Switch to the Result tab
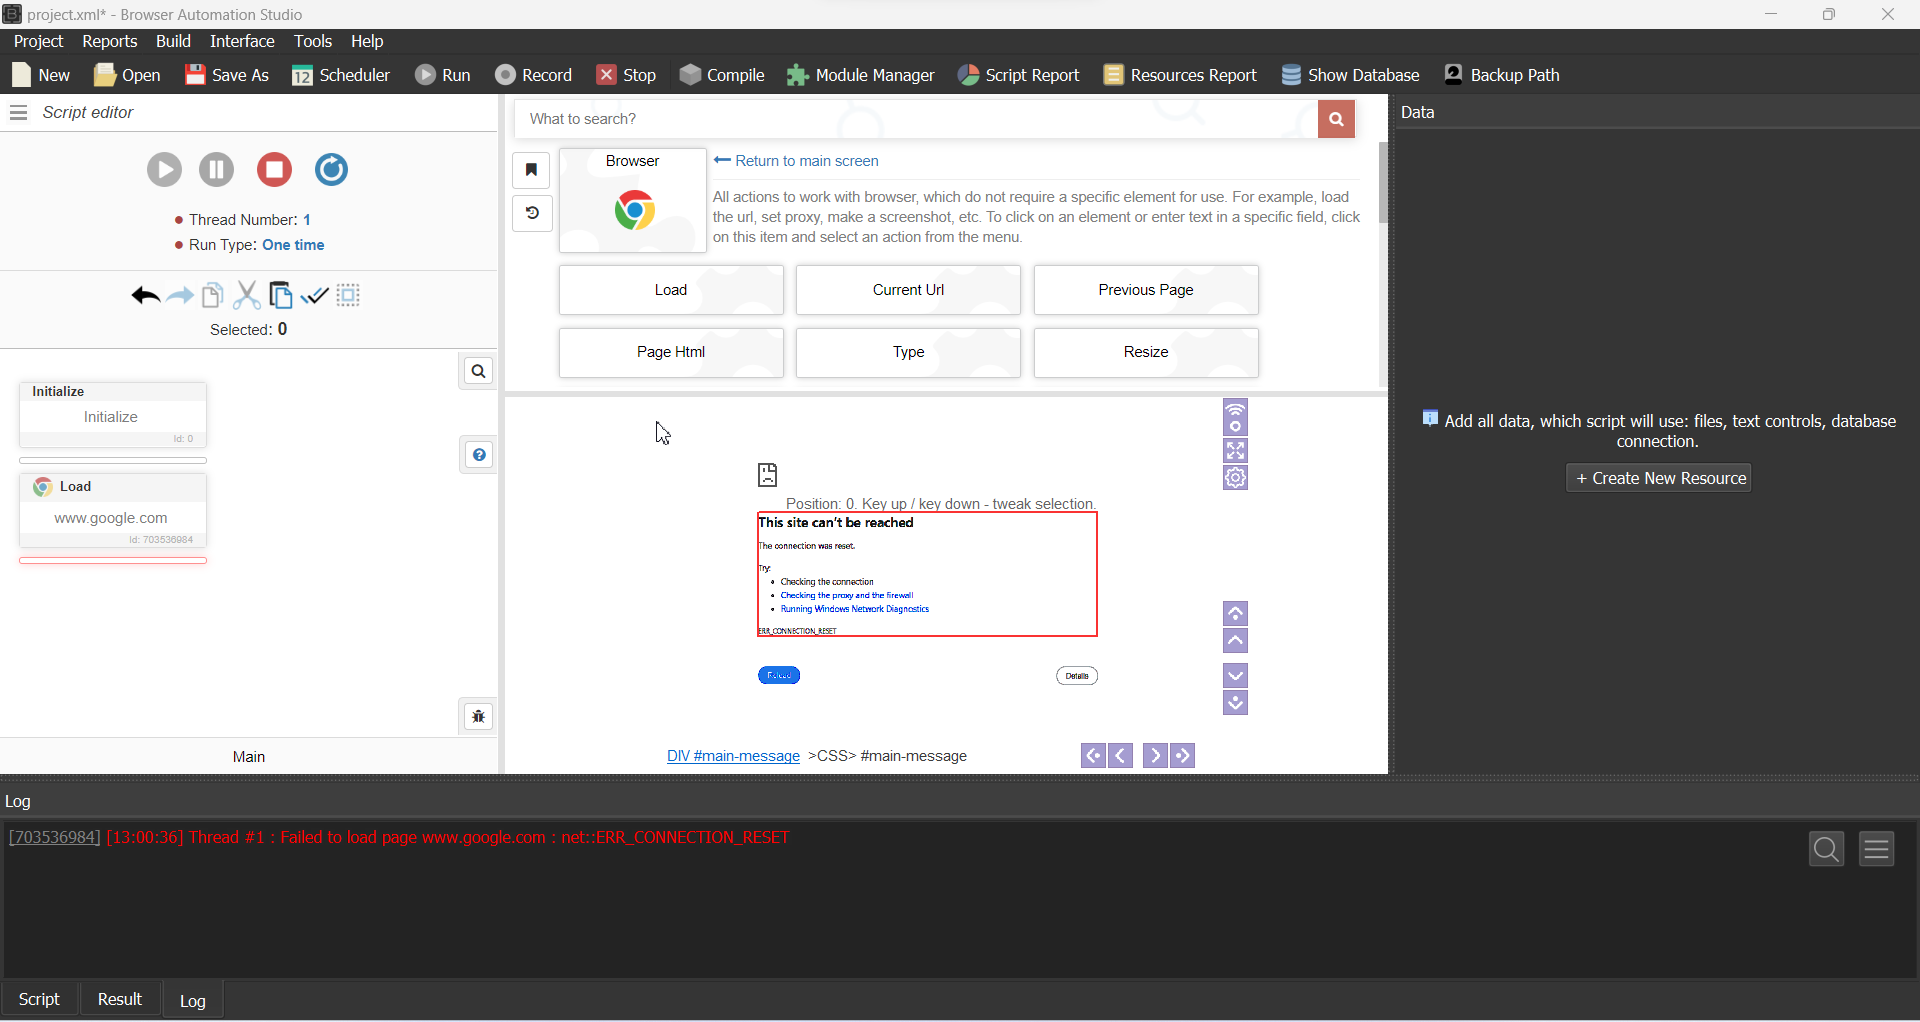Screen dimensions: 1920x1022 tap(119, 999)
